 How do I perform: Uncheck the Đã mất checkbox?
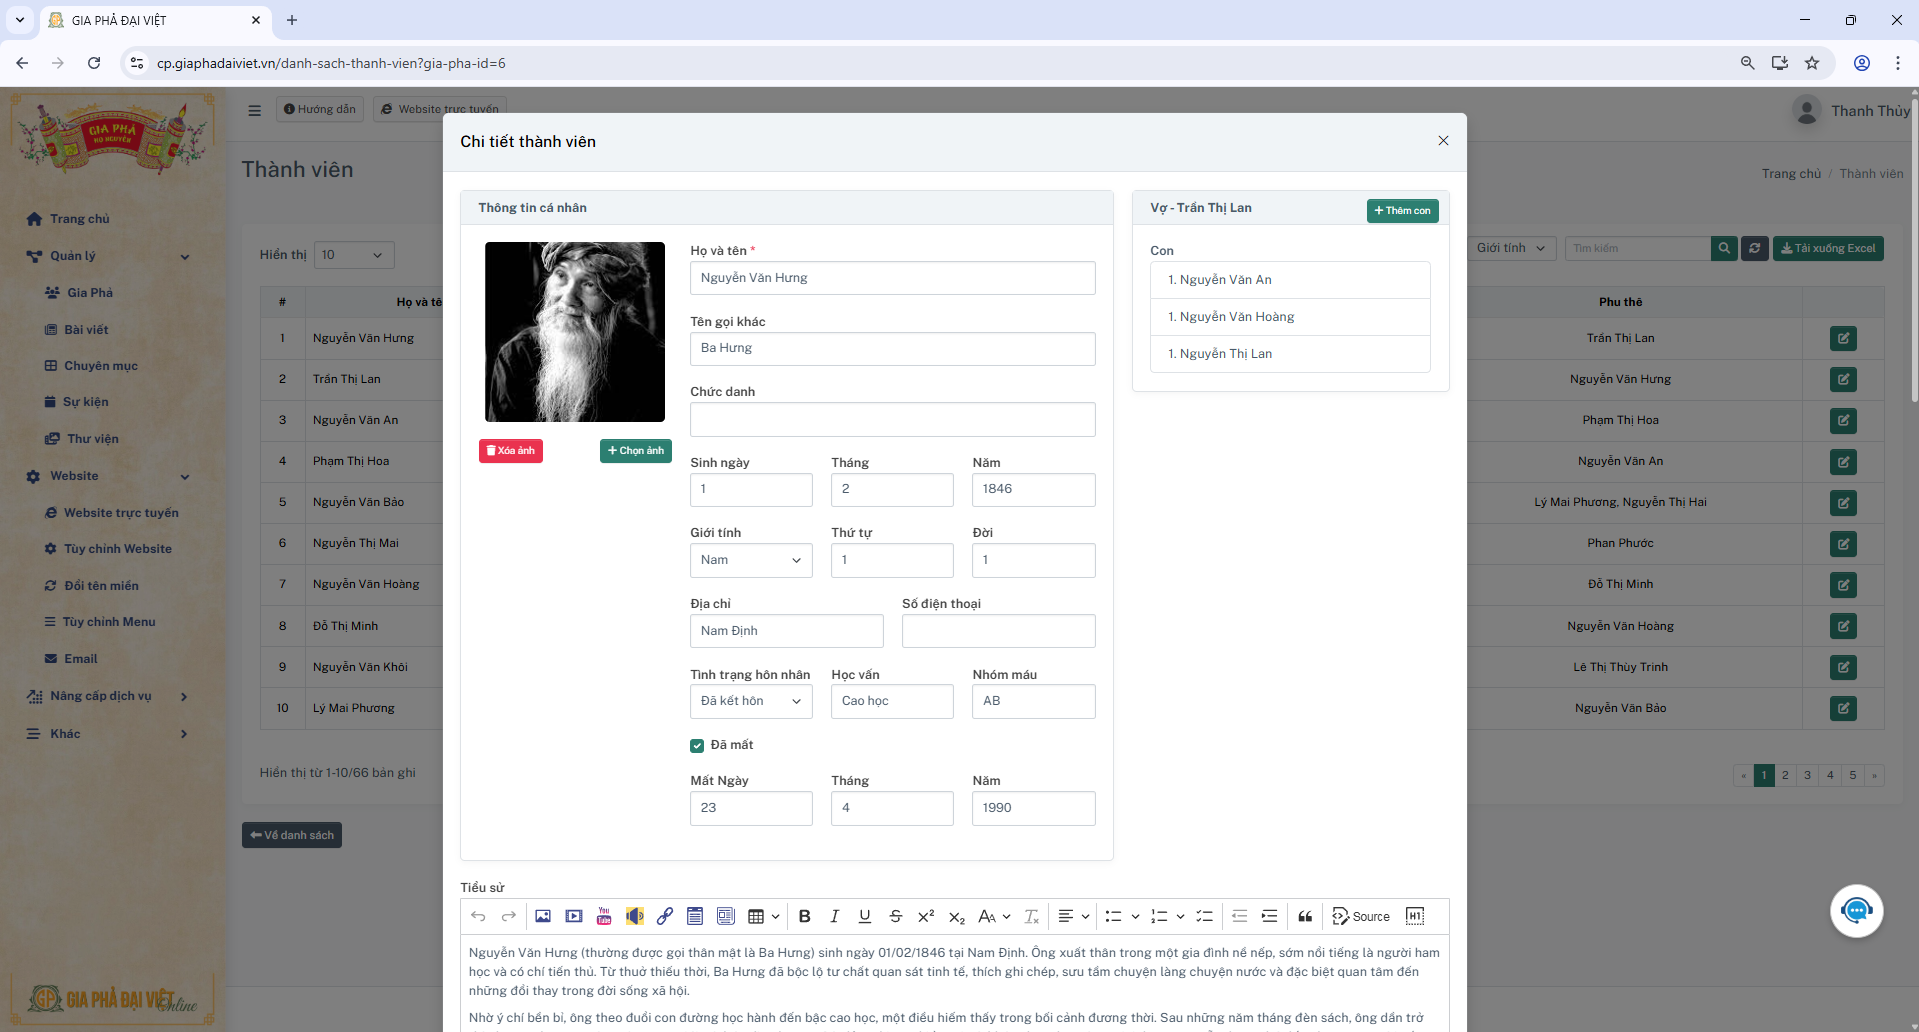[x=697, y=746]
